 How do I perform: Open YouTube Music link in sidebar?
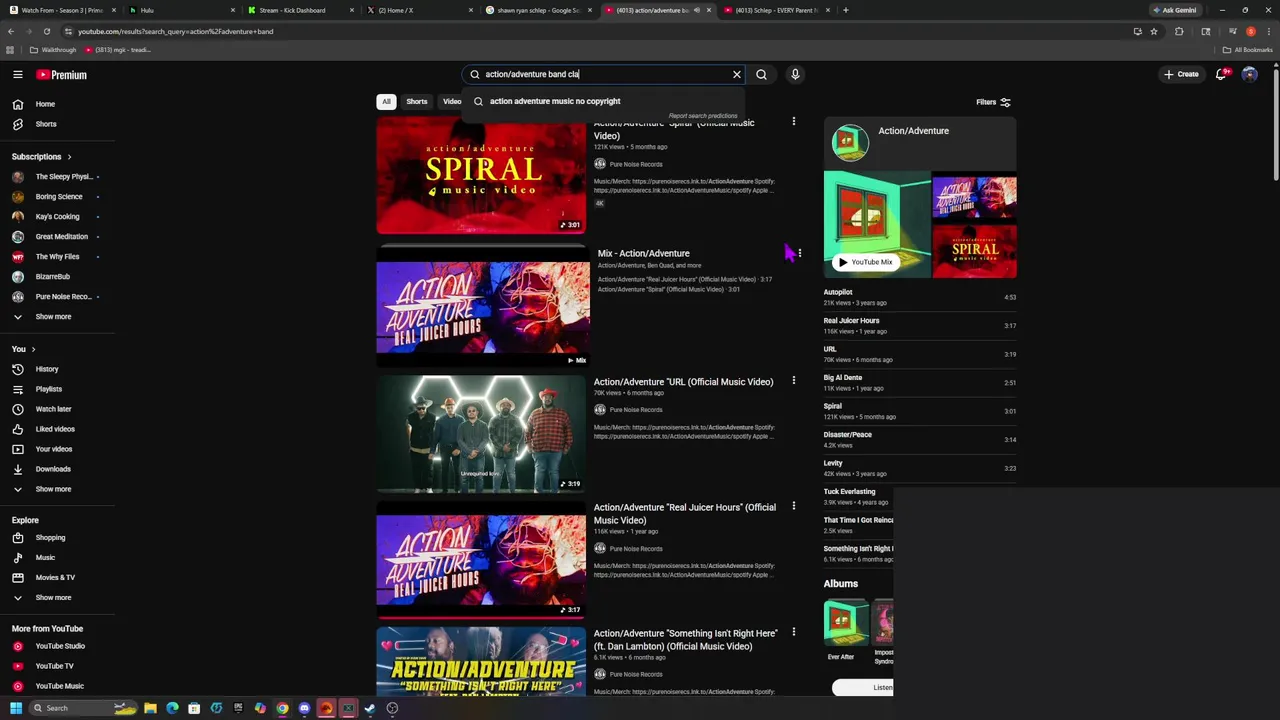click(x=58, y=686)
